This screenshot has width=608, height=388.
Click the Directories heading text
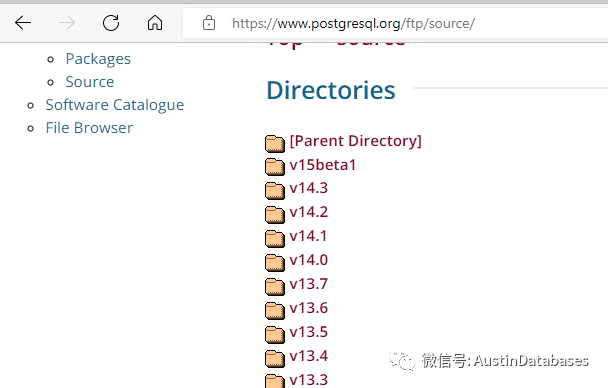[x=331, y=90]
